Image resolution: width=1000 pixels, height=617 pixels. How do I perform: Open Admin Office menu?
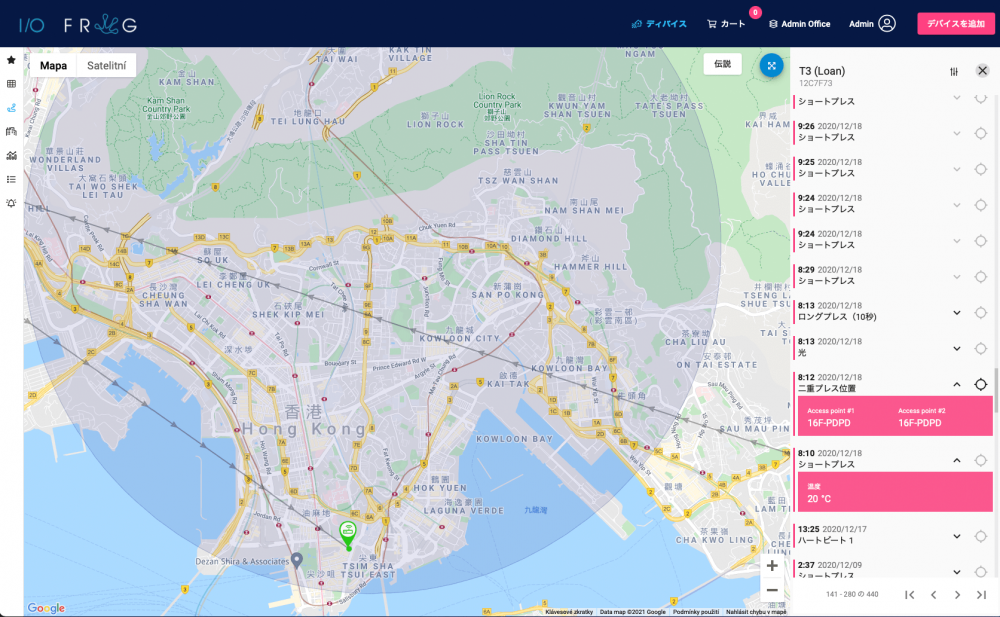coord(799,24)
